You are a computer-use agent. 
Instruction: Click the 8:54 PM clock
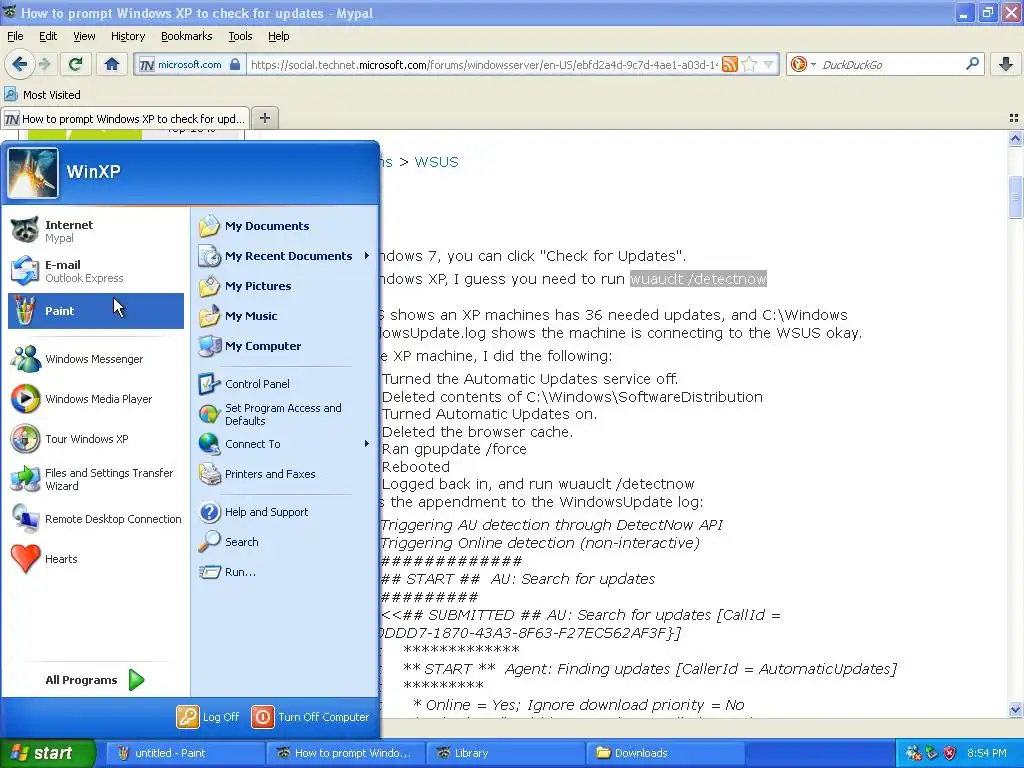click(987, 753)
